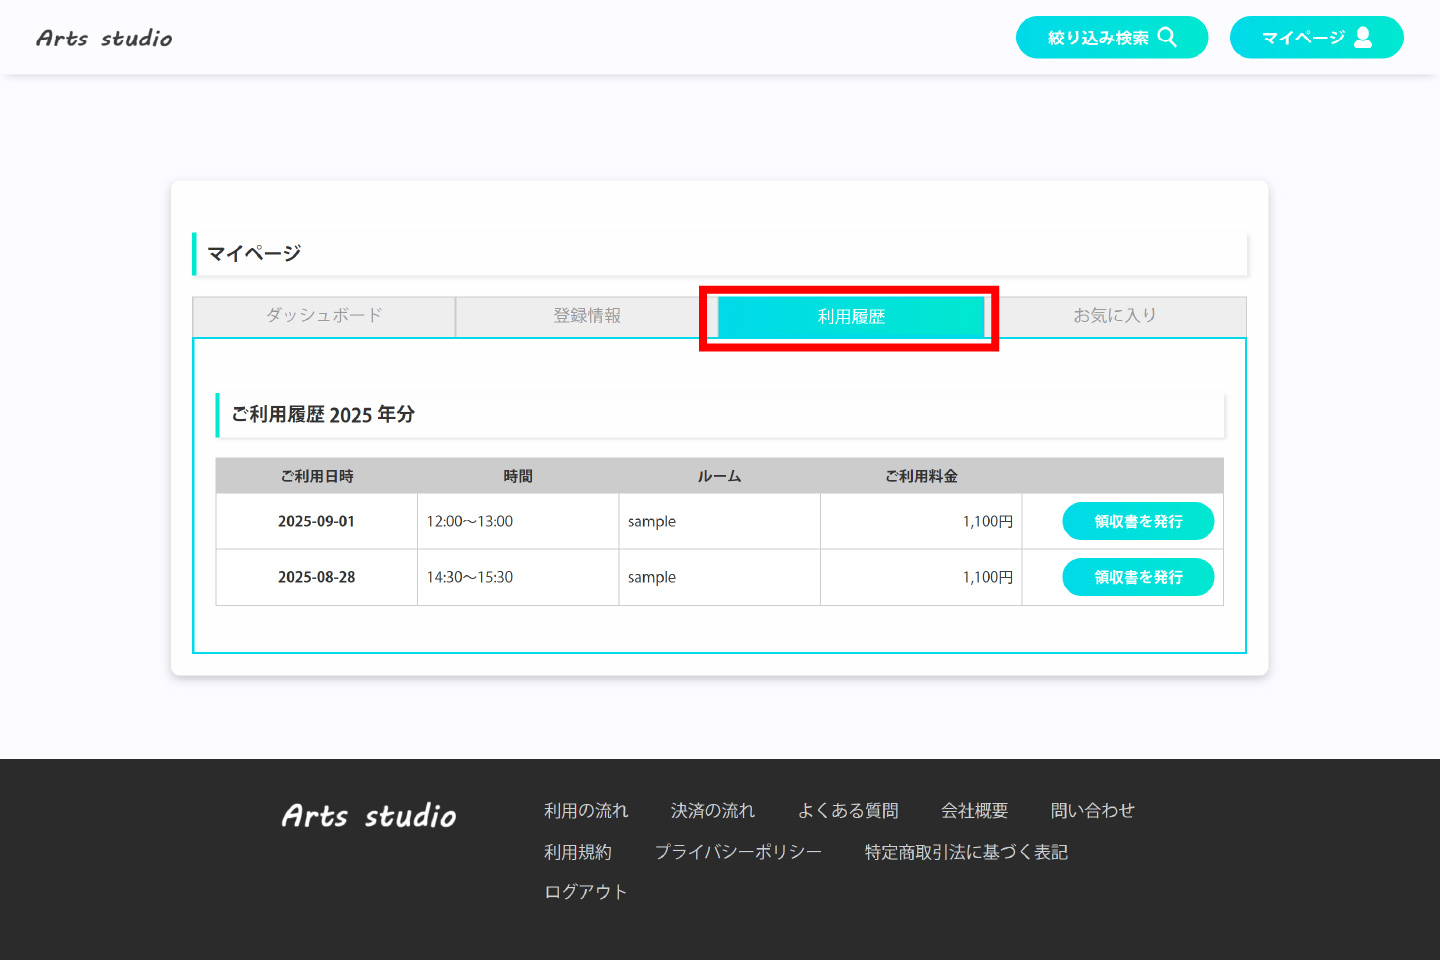Open 会社概要 footer link
This screenshot has width=1440, height=960.
click(974, 810)
